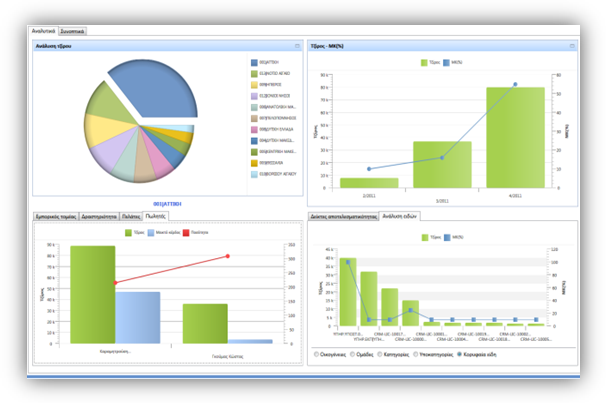Click Τζίρος legend icon in Πωλητές chart
Screen dimensions: 606x403
(x=128, y=233)
